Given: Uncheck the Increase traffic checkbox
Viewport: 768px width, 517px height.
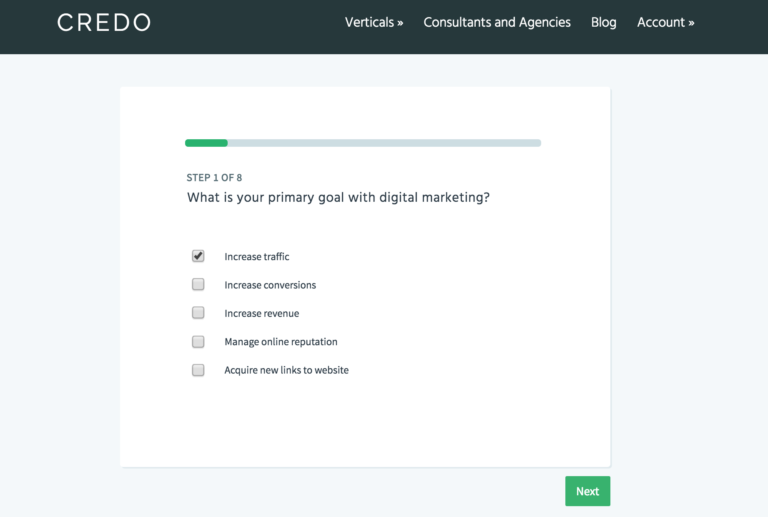Looking at the screenshot, I should [x=198, y=256].
